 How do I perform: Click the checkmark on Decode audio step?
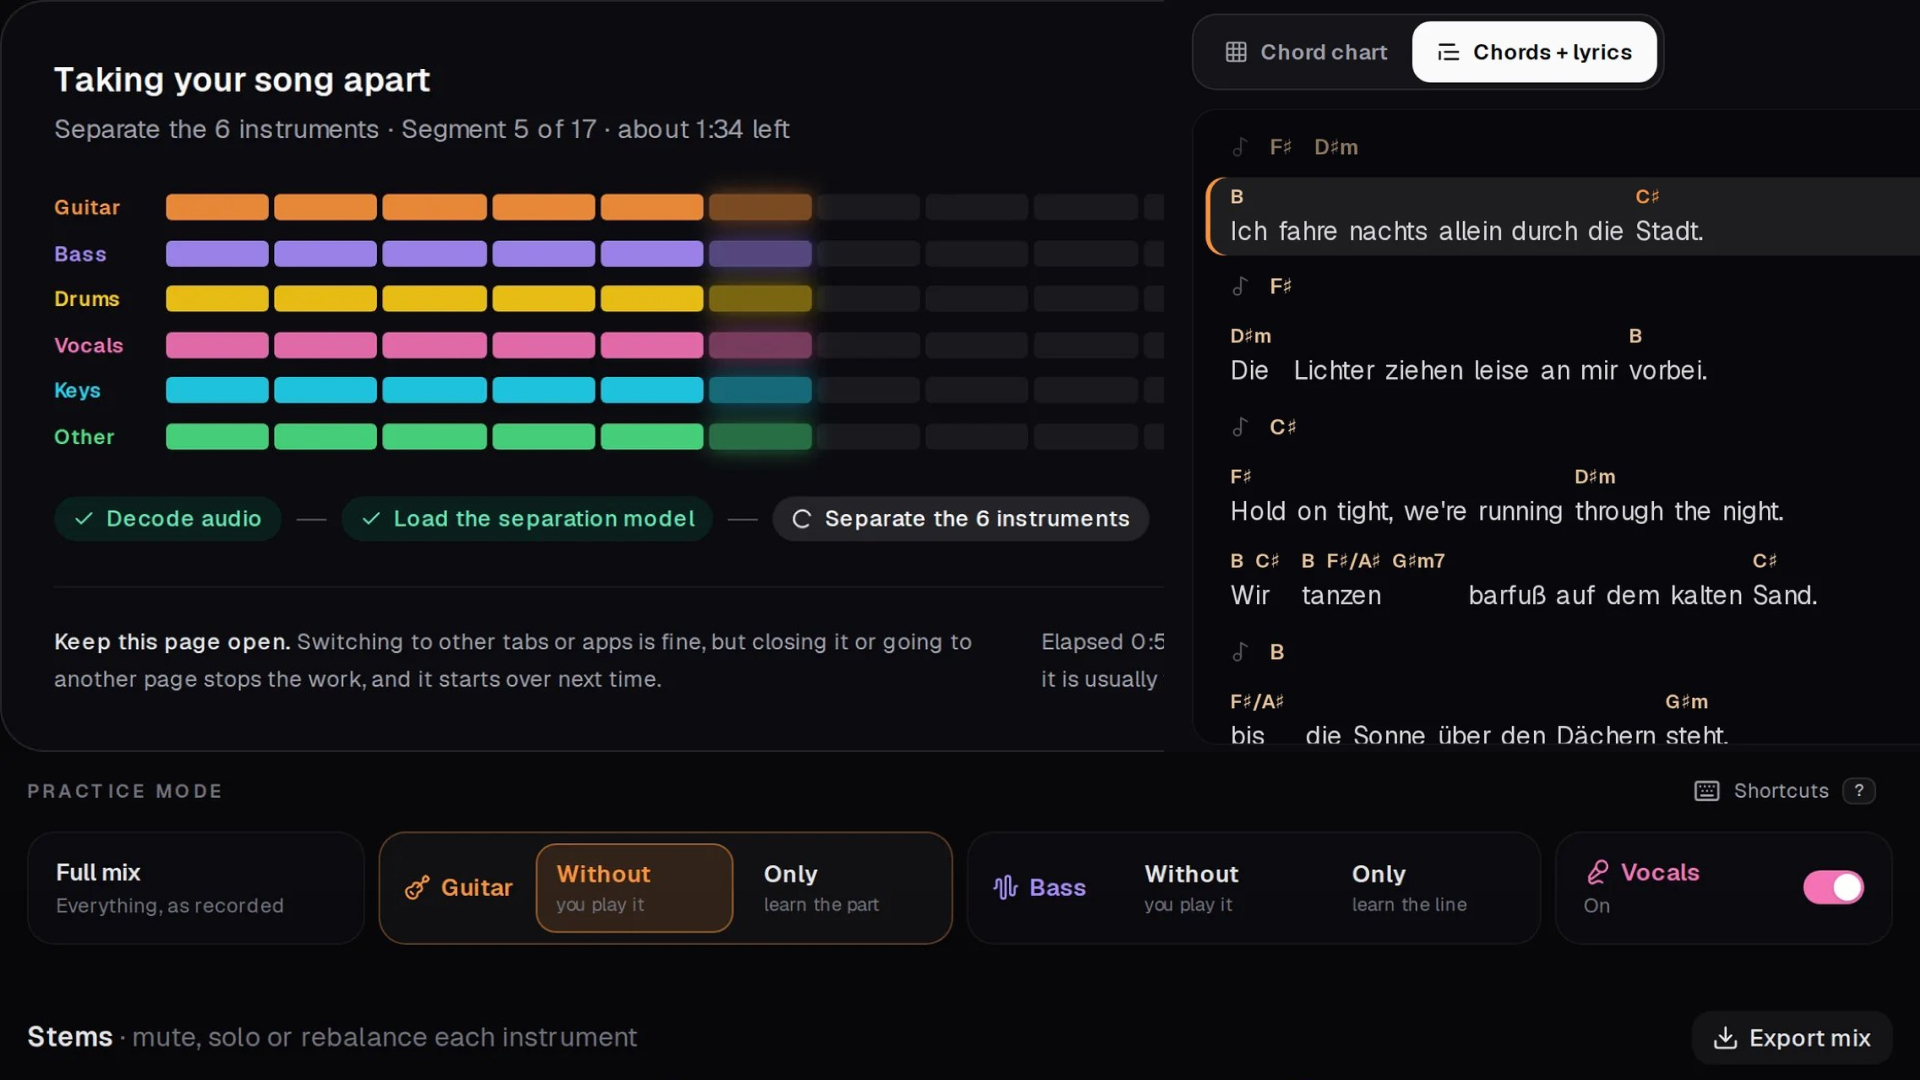84,519
